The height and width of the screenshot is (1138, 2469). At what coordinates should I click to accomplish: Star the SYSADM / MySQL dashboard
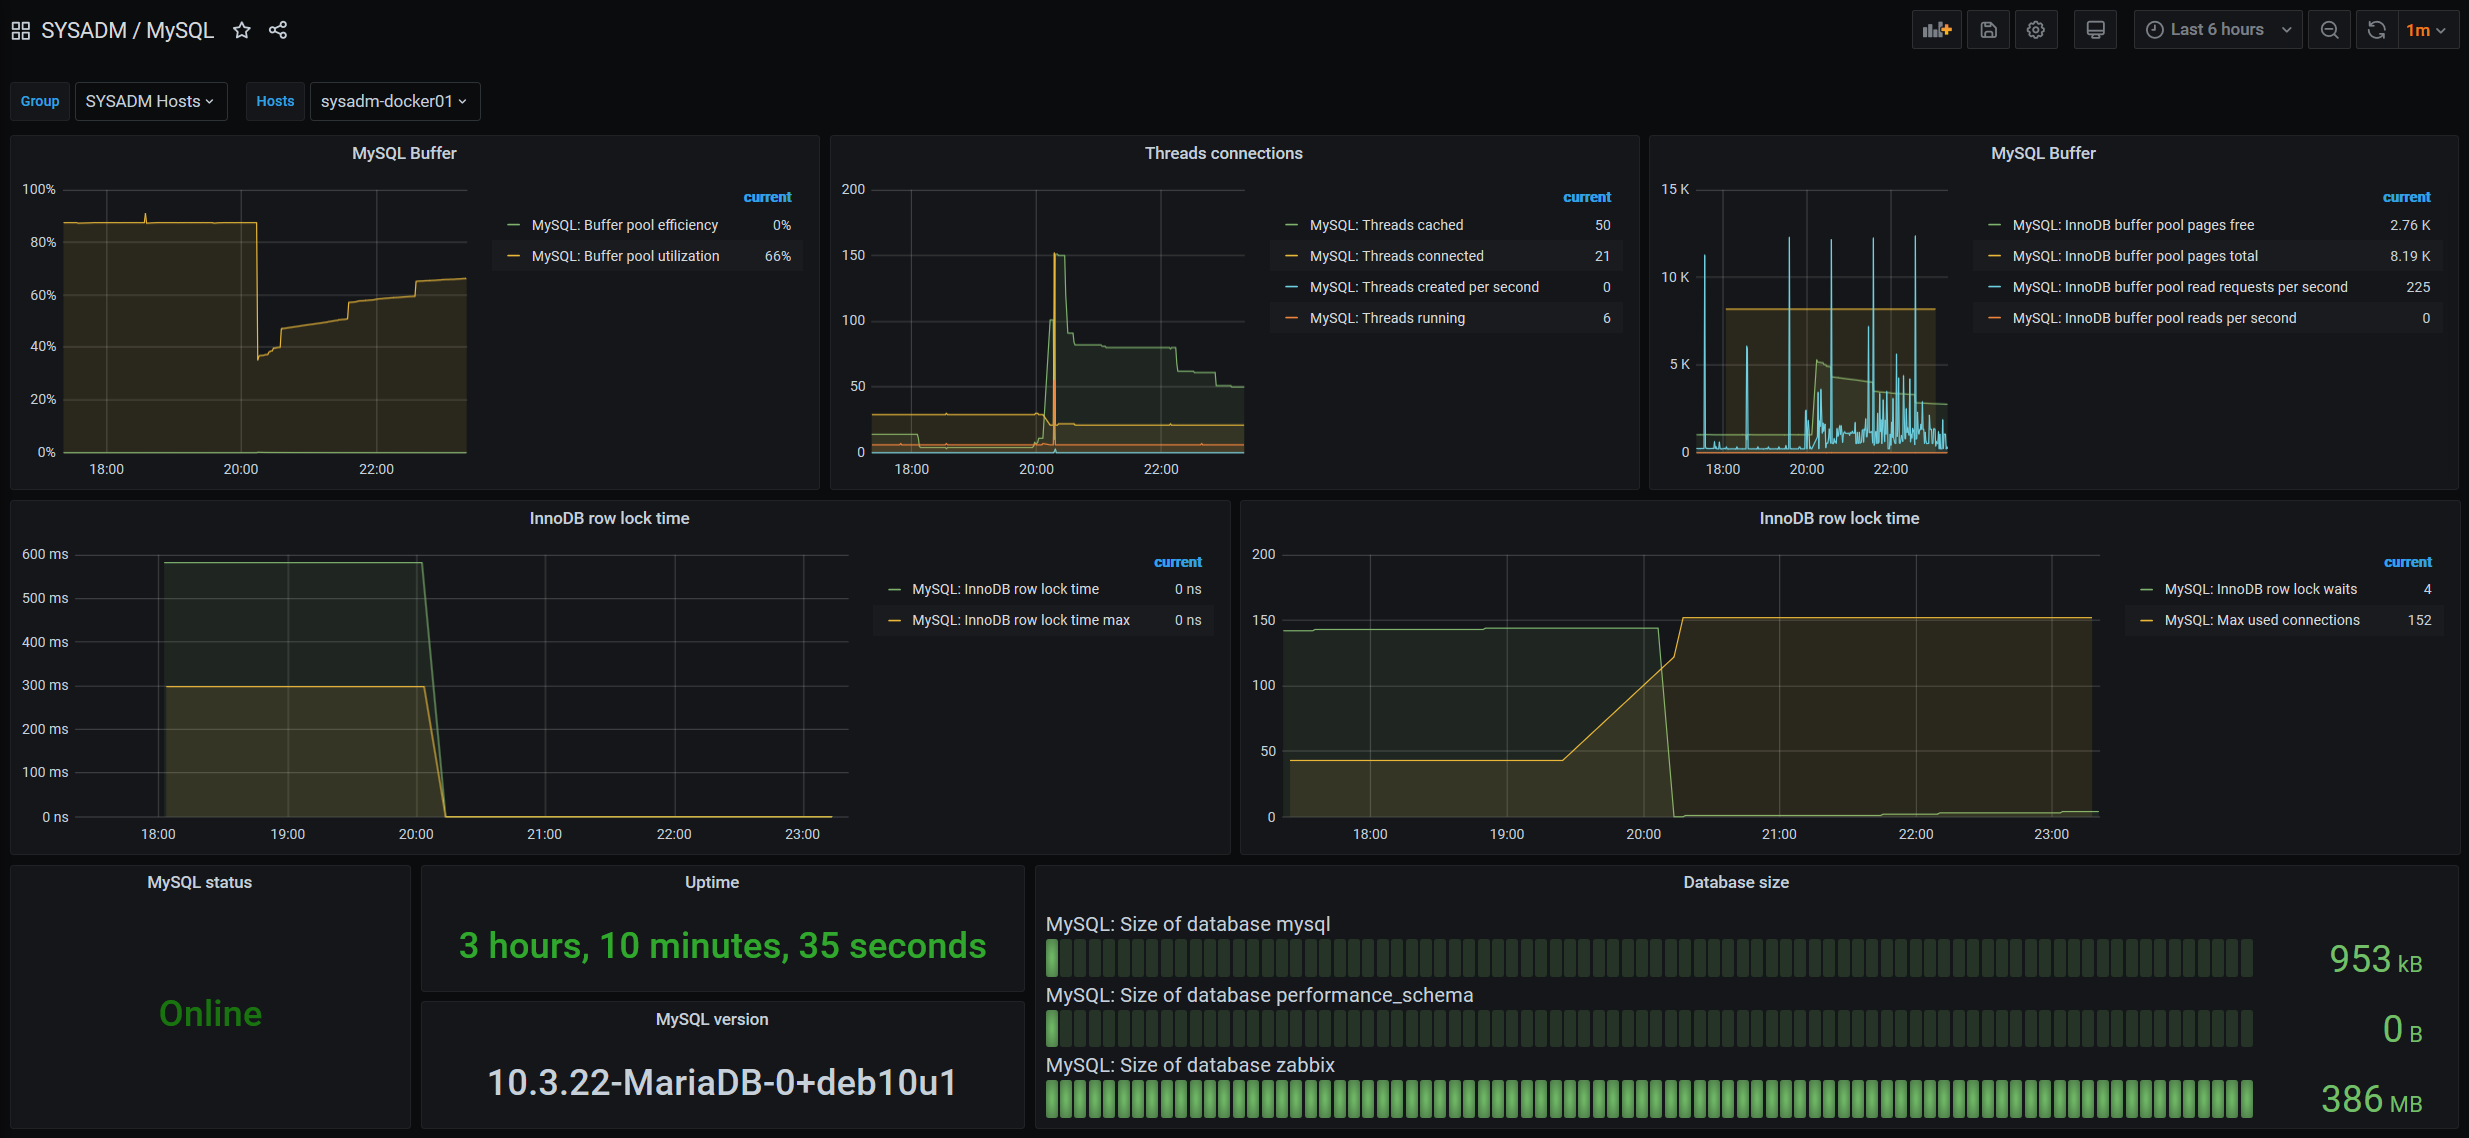(x=241, y=31)
